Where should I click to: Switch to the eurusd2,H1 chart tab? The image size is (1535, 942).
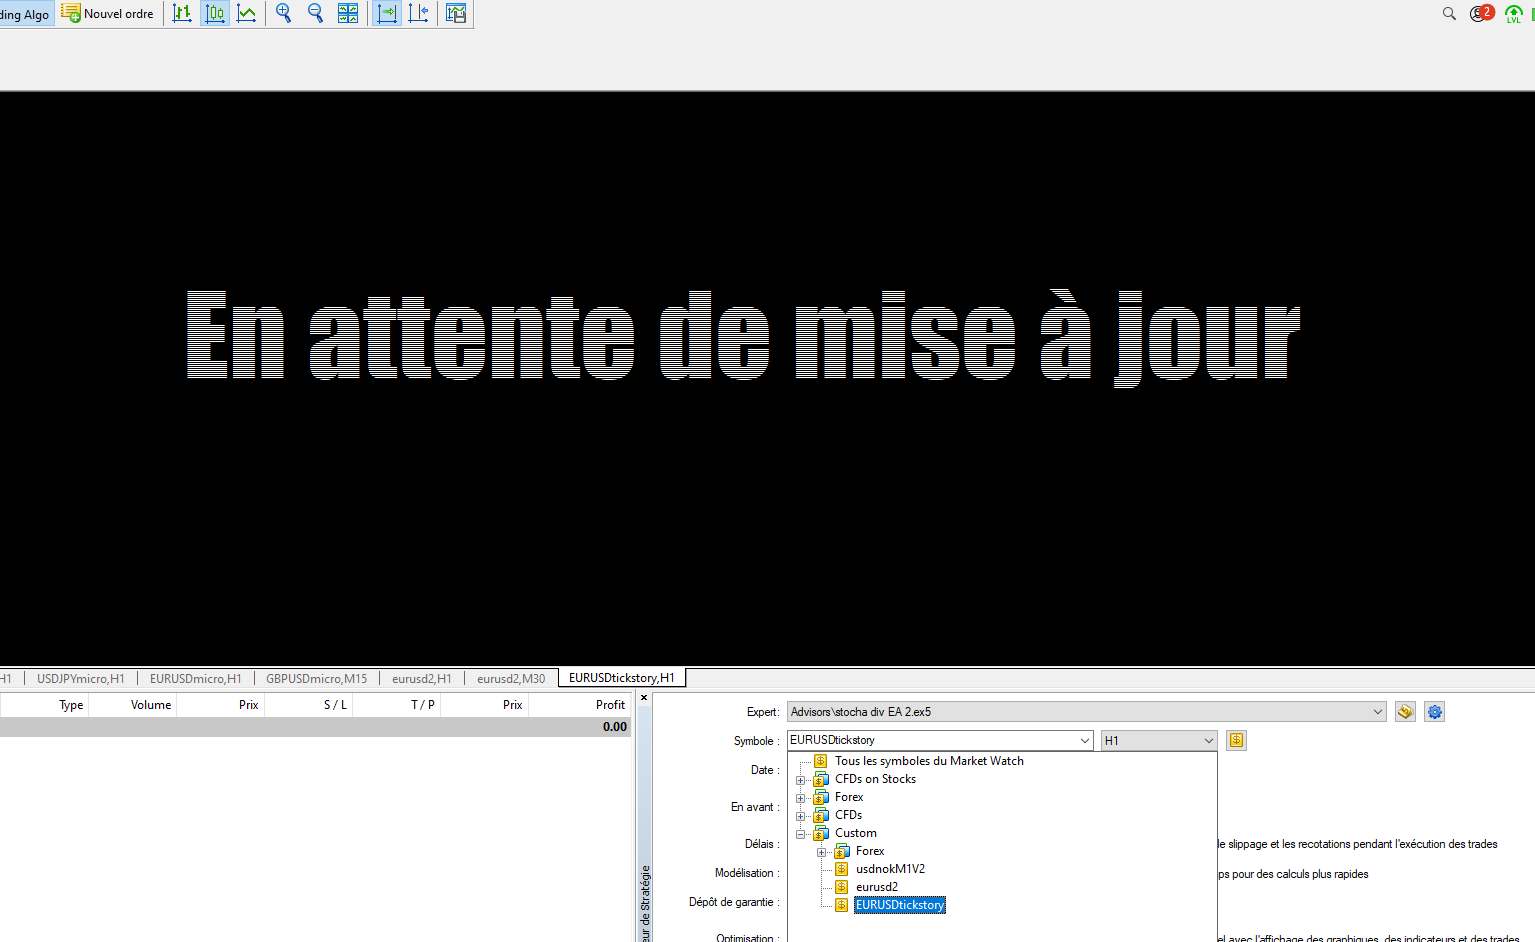click(x=422, y=678)
